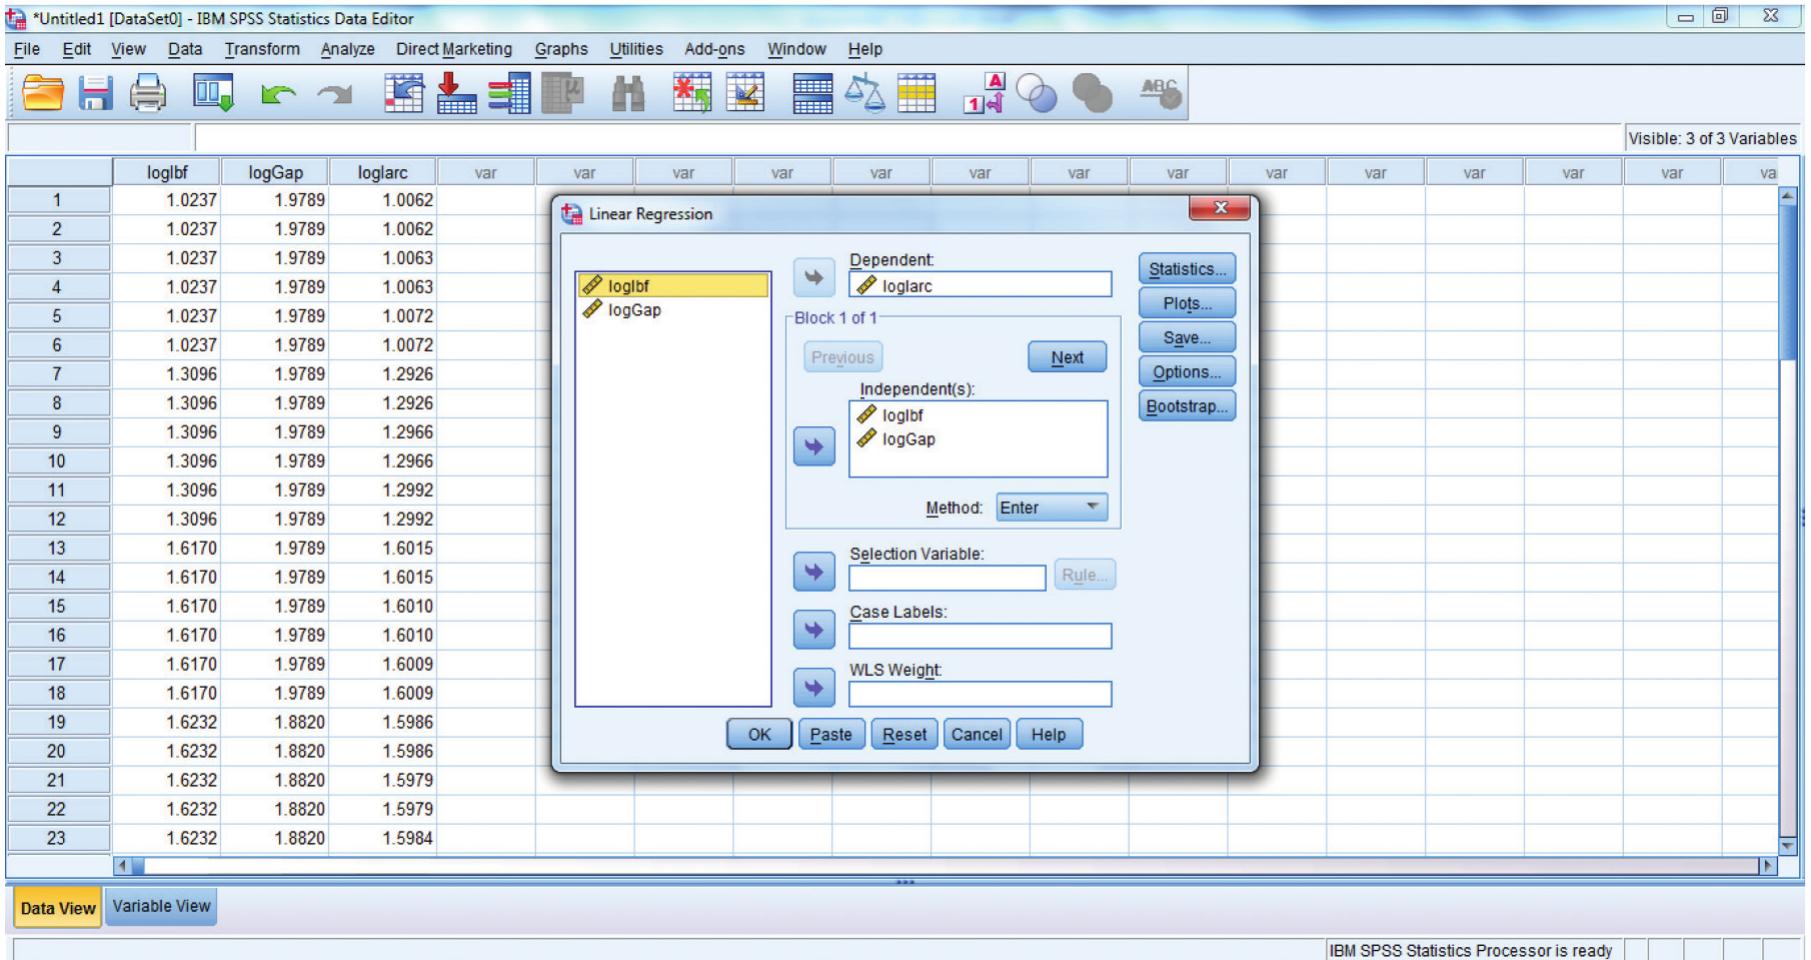Click the arrow button beside Selection Variable

(813, 573)
